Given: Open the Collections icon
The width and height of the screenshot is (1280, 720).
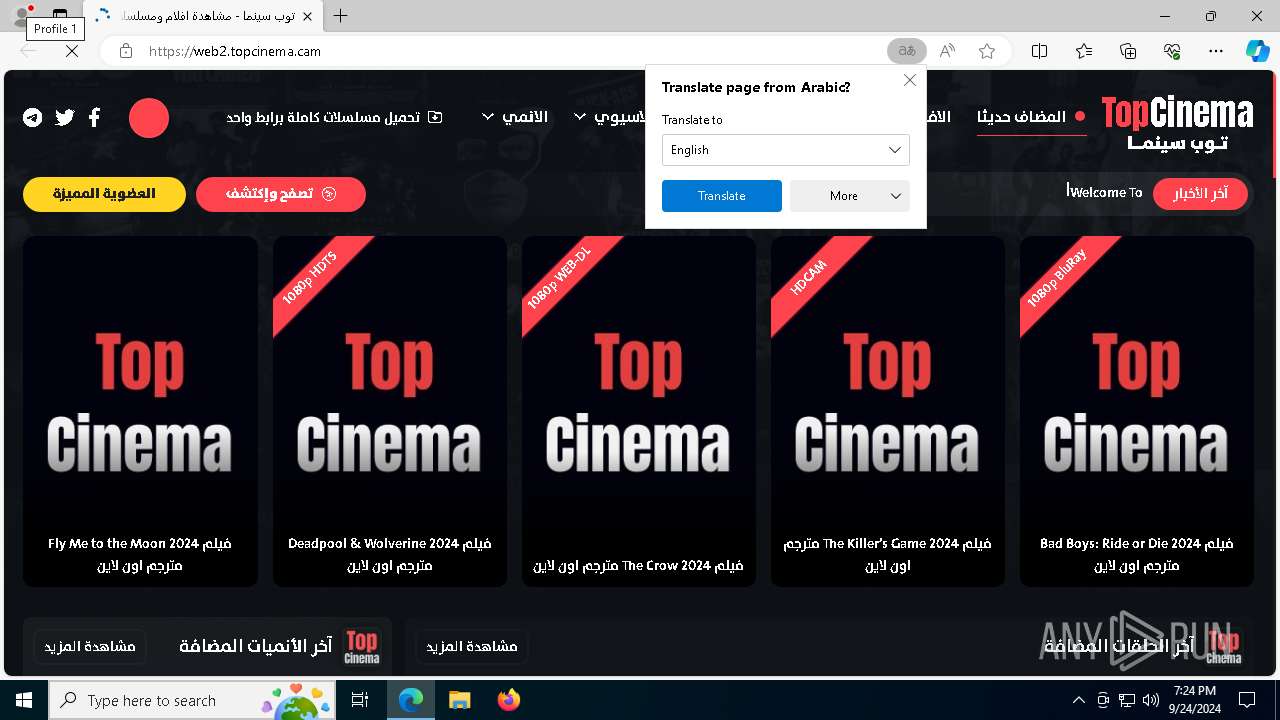Looking at the screenshot, I should [x=1128, y=51].
